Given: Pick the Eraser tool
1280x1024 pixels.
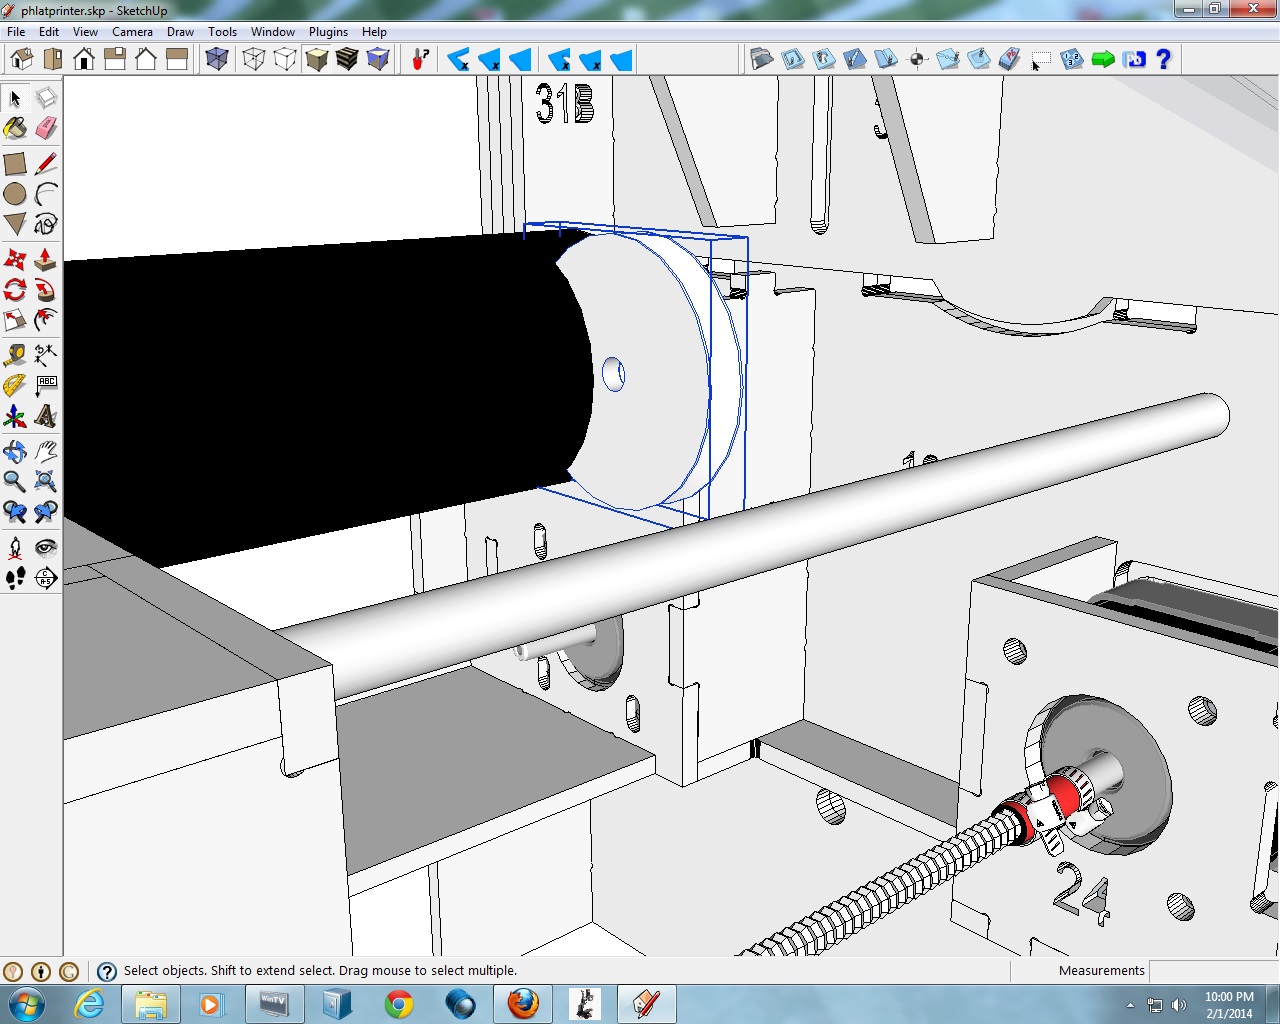Looking at the screenshot, I should click(46, 129).
